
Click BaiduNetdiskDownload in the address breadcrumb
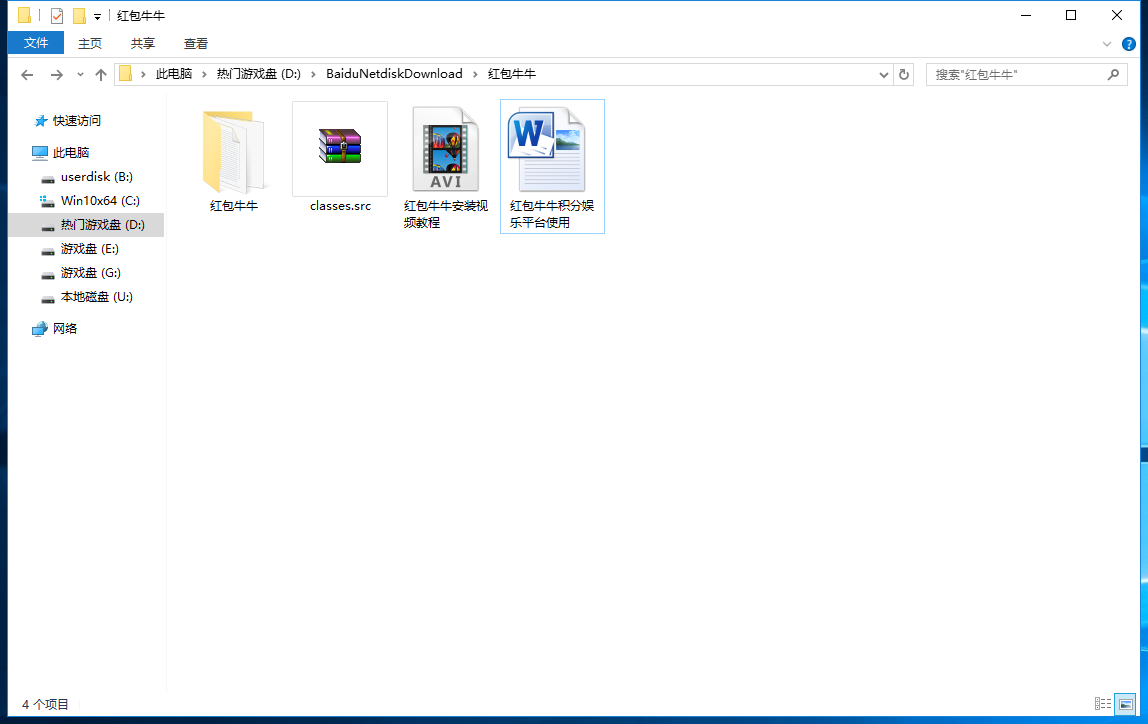click(x=394, y=74)
